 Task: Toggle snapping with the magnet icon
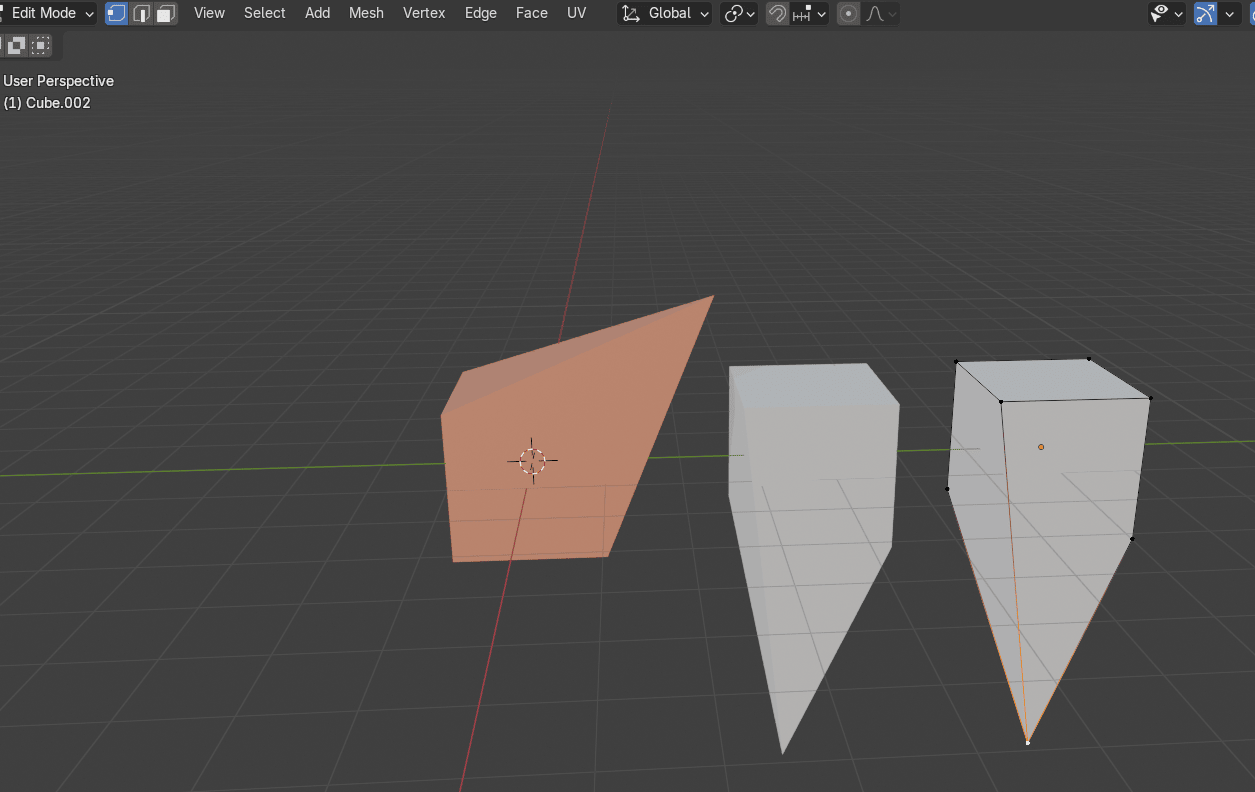click(777, 13)
